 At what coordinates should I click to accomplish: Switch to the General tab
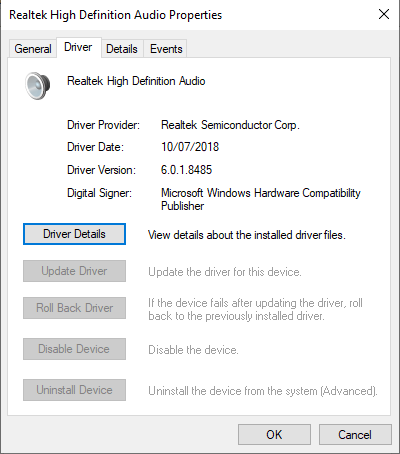pos(33,49)
